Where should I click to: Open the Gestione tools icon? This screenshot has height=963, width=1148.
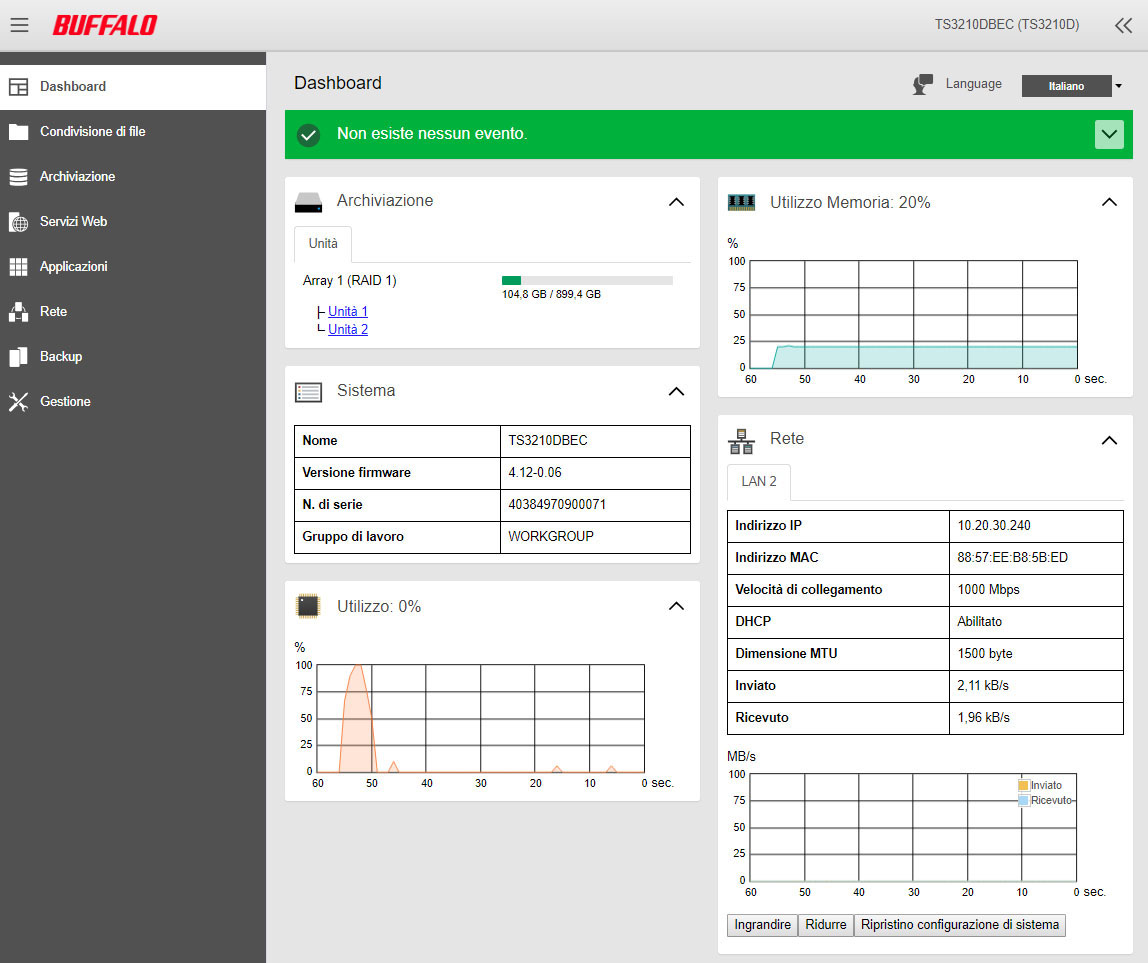click(x=18, y=402)
